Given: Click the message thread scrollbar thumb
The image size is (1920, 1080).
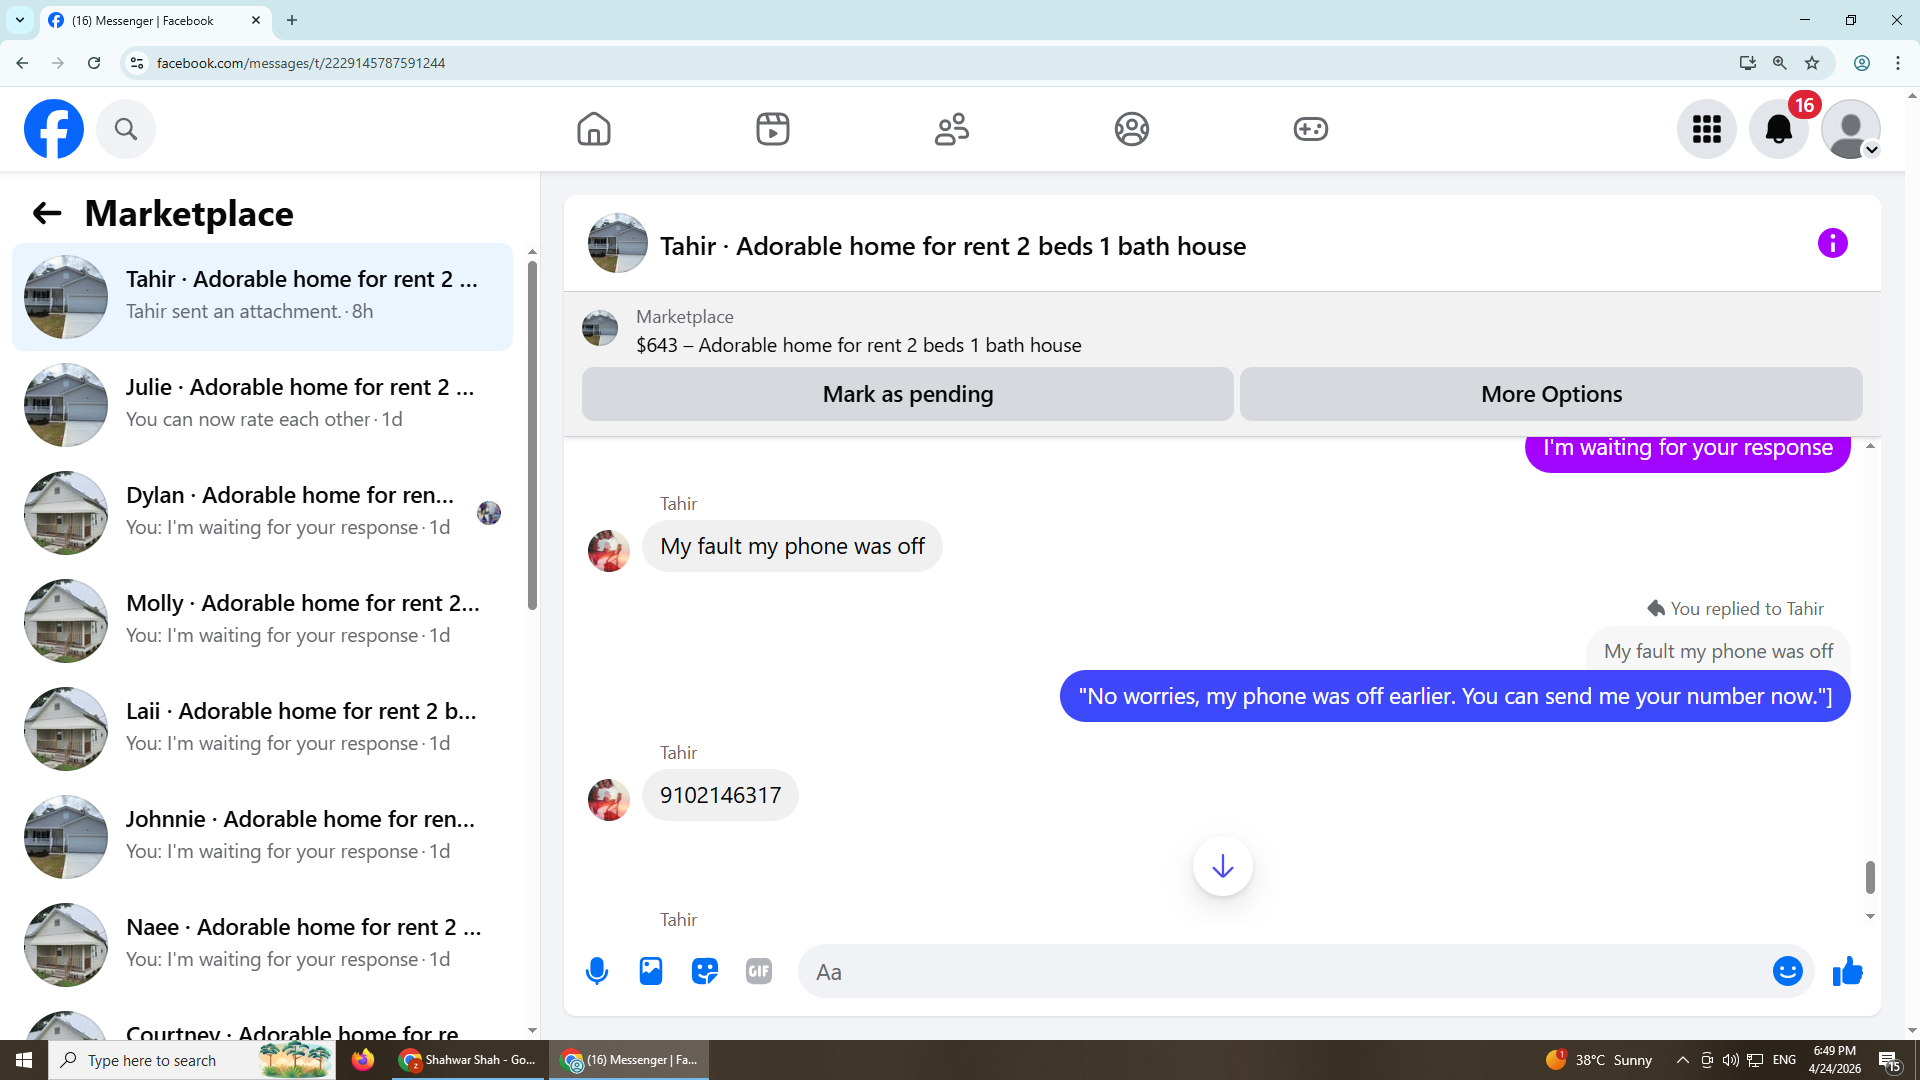Looking at the screenshot, I should [x=1870, y=877].
